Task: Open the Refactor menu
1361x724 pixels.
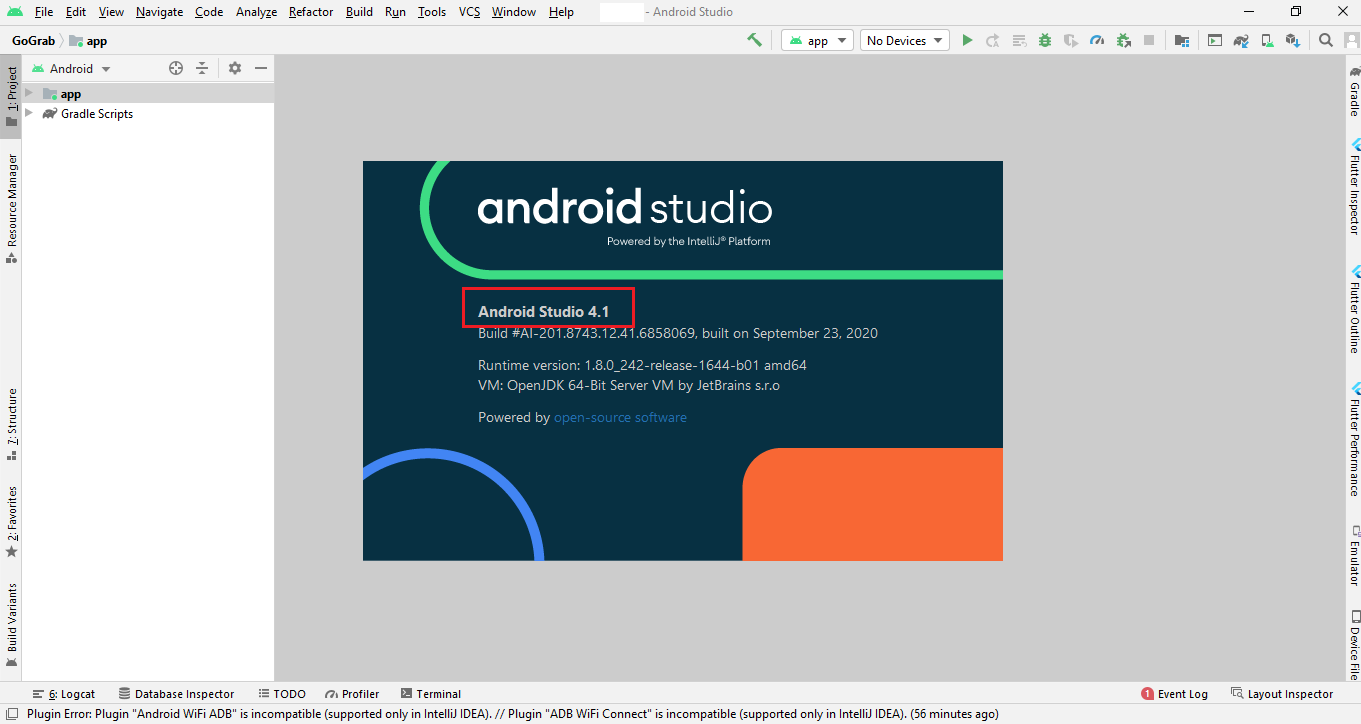Action: tap(310, 12)
